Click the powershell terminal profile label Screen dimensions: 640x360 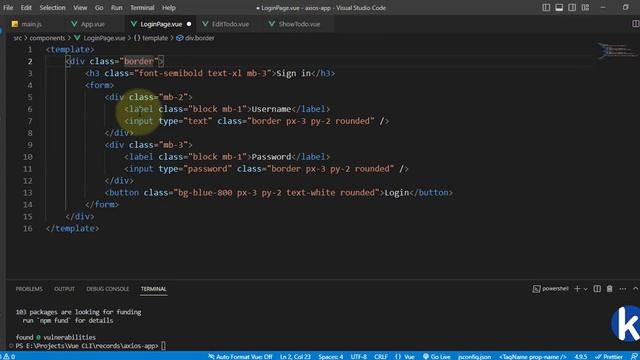pyautogui.click(x=551, y=289)
